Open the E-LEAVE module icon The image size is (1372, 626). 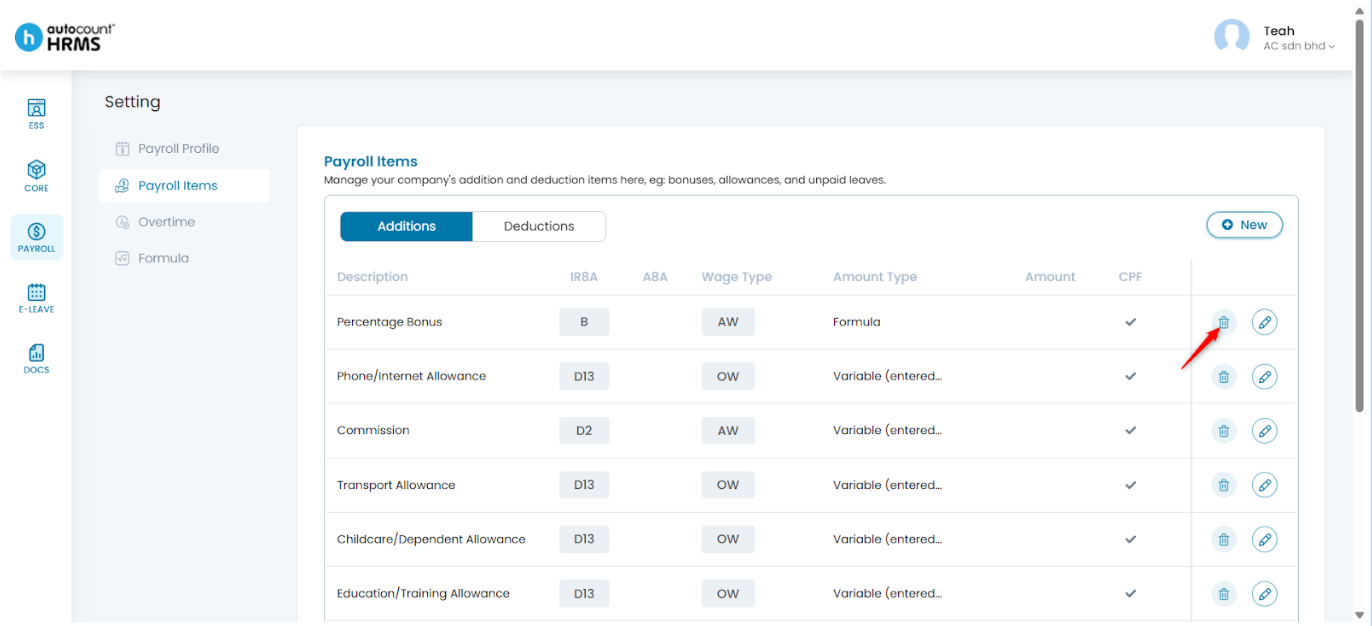[x=36, y=298]
